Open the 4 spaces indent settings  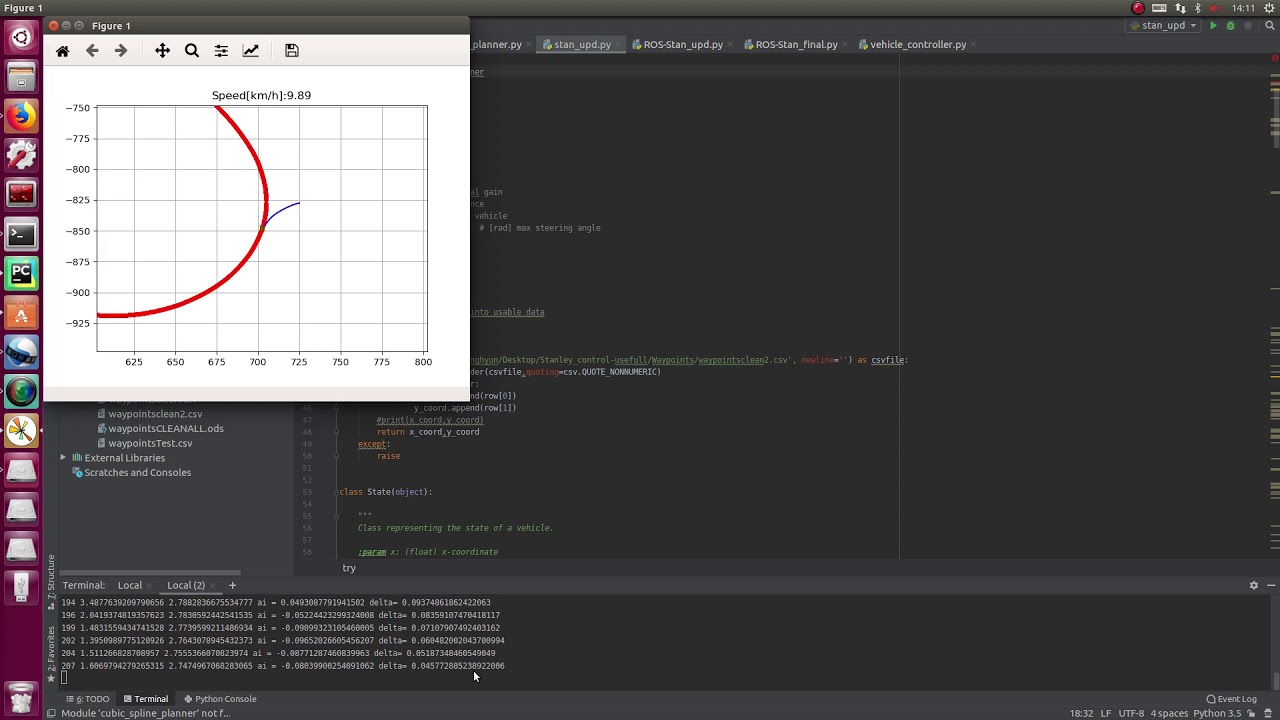1168,713
